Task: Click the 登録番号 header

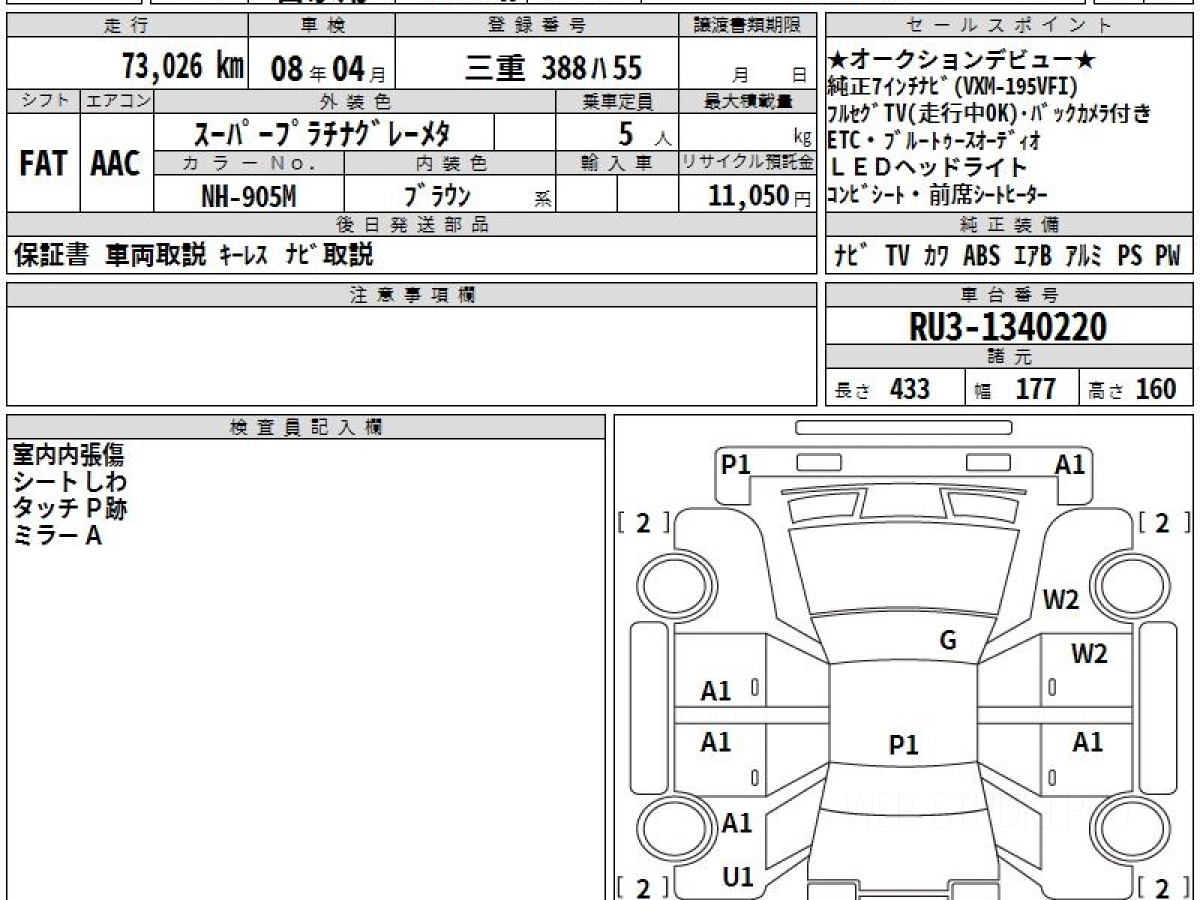Action: coord(537,26)
